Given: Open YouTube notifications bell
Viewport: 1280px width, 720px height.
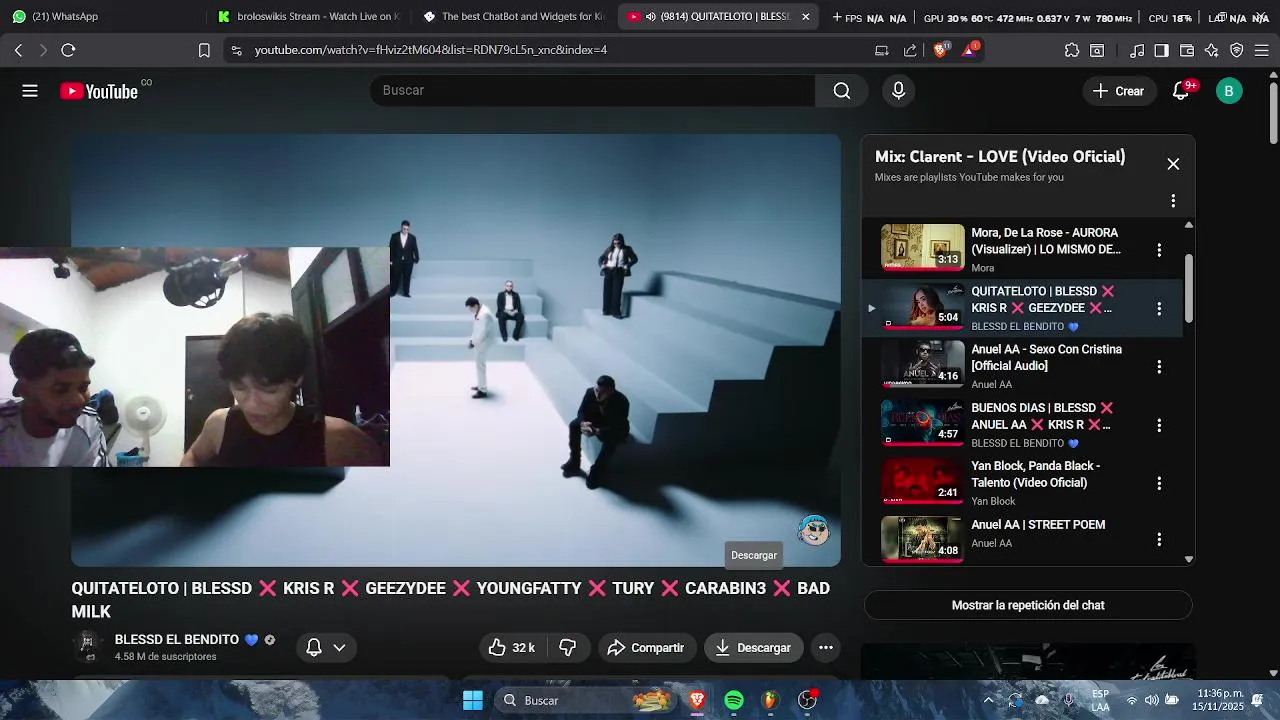Looking at the screenshot, I should (1181, 91).
